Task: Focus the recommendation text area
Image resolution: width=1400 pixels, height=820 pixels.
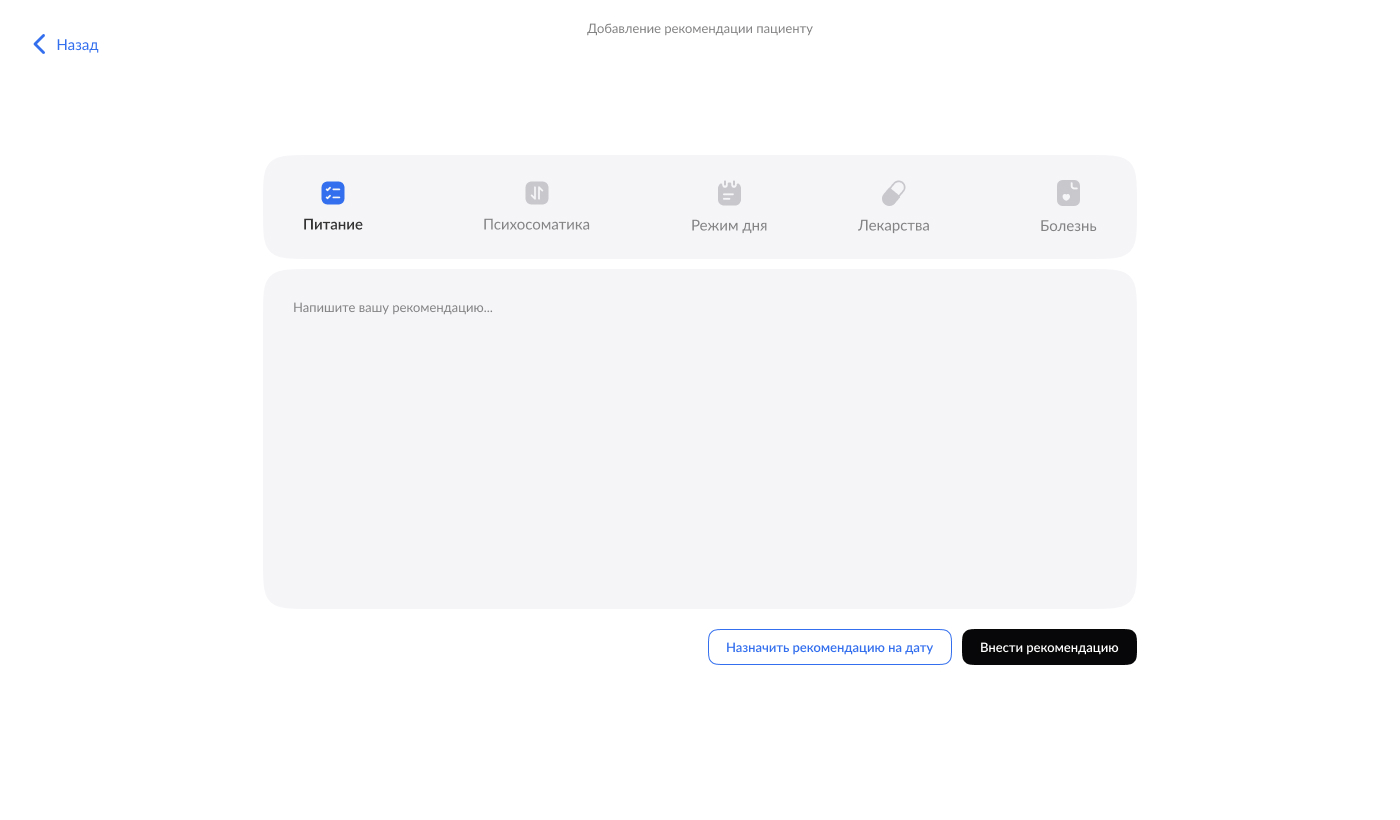Action: click(700, 439)
